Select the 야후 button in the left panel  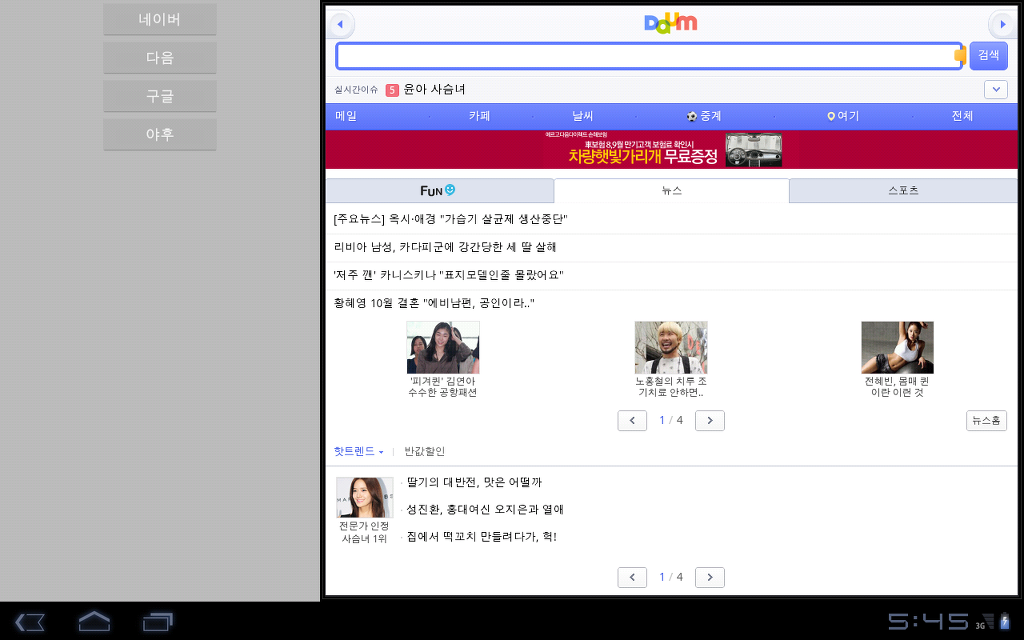coord(159,135)
